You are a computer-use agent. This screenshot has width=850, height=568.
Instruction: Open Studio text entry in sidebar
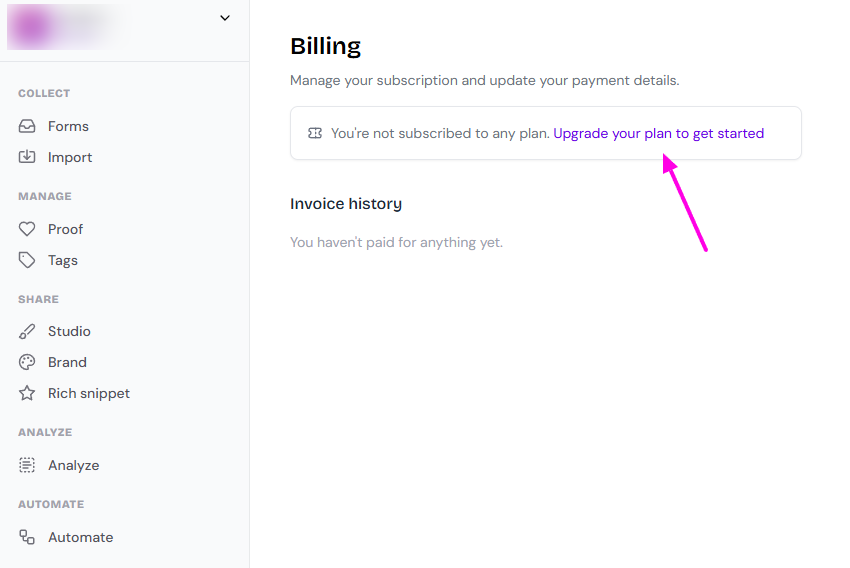point(69,331)
